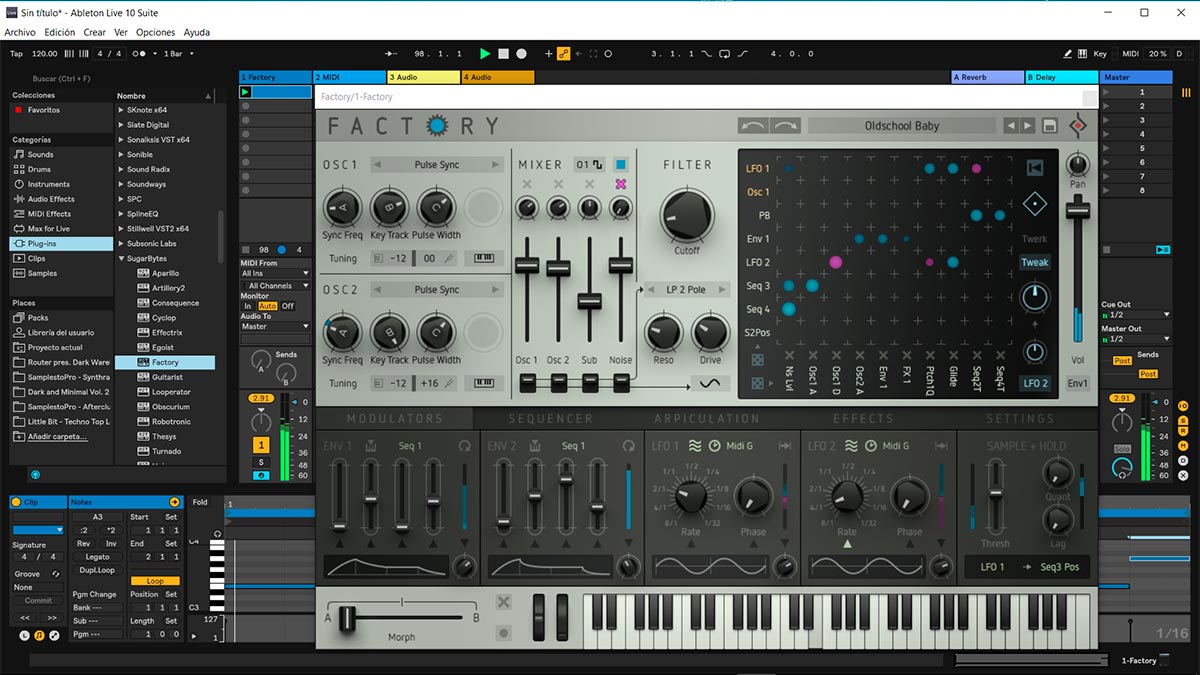
Task: Click the LFO 1 clock sync icon
Action: coord(714,446)
